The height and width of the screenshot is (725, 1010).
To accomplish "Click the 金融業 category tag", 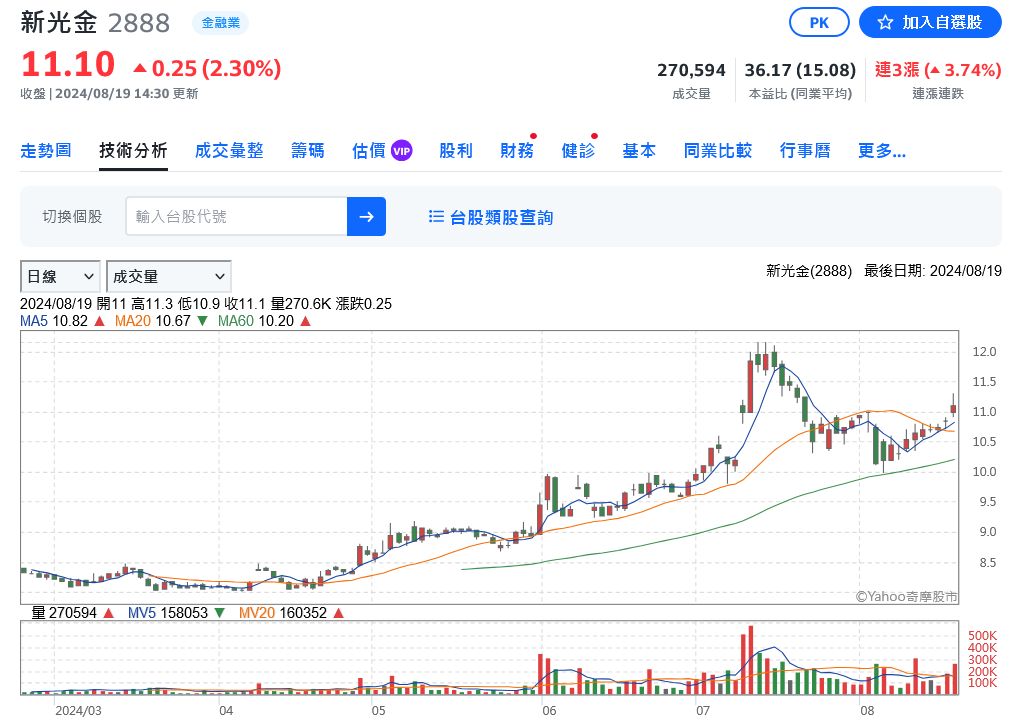I will 220,23.
